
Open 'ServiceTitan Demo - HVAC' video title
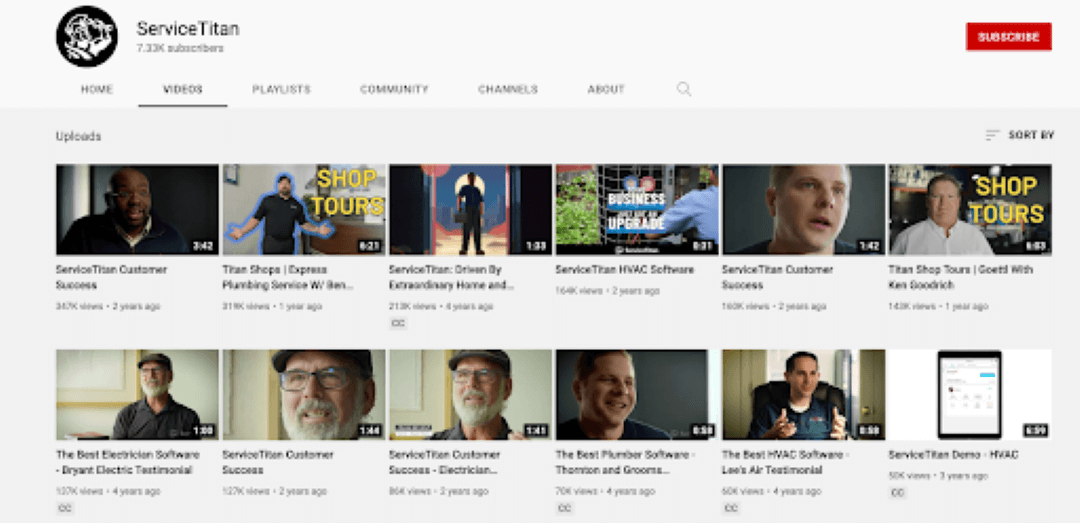coord(953,455)
